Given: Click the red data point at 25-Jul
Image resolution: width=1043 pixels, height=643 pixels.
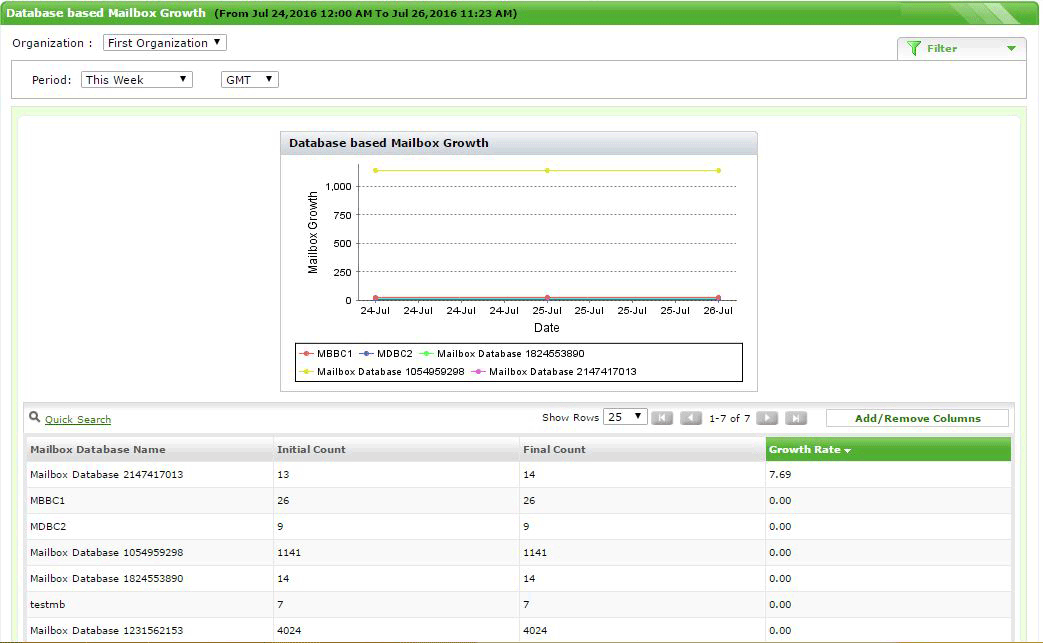Looking at the screenshot, I should click(x=547, y=298).
